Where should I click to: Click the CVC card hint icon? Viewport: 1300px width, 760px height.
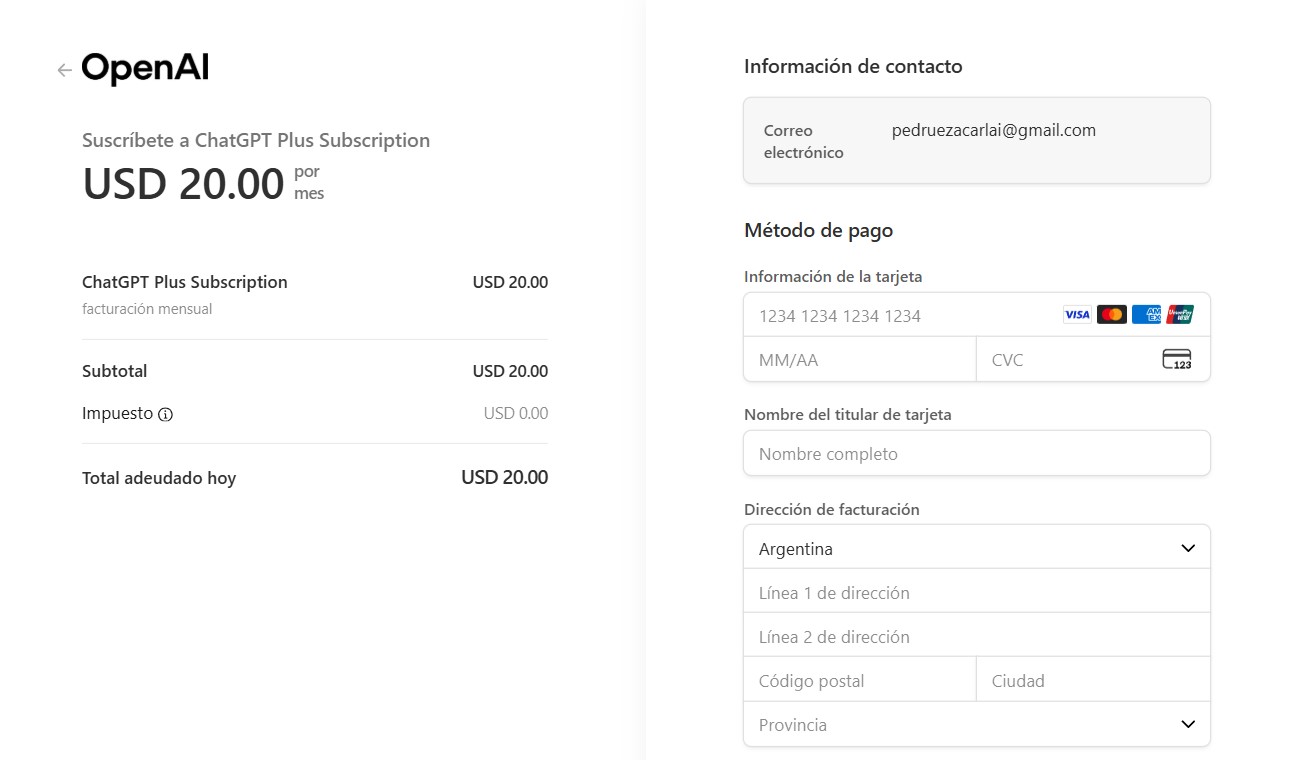(x=1177, y=360)
